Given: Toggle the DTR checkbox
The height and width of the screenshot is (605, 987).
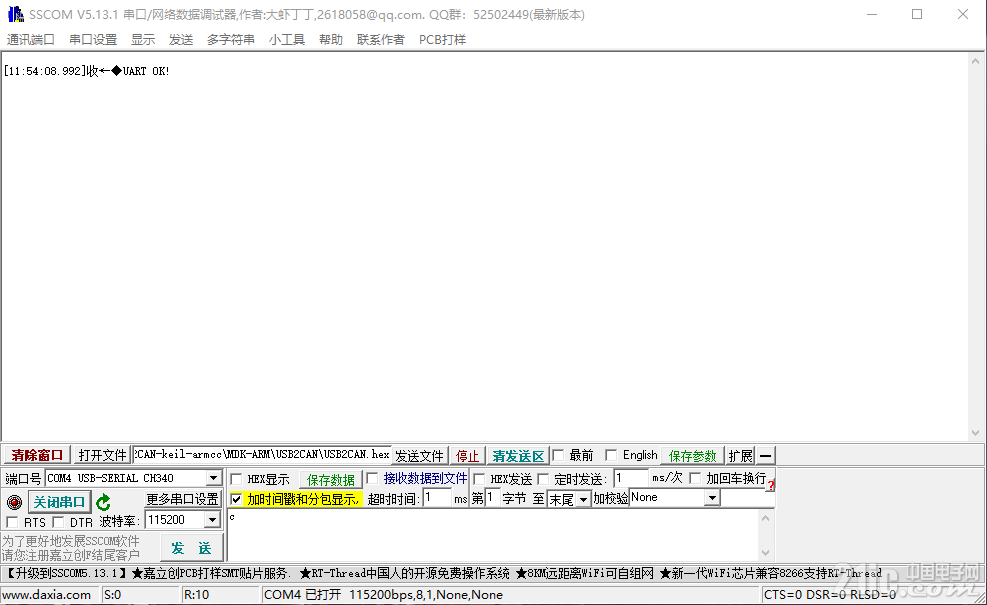Looking at the screenshot, I should click(58, 522).
